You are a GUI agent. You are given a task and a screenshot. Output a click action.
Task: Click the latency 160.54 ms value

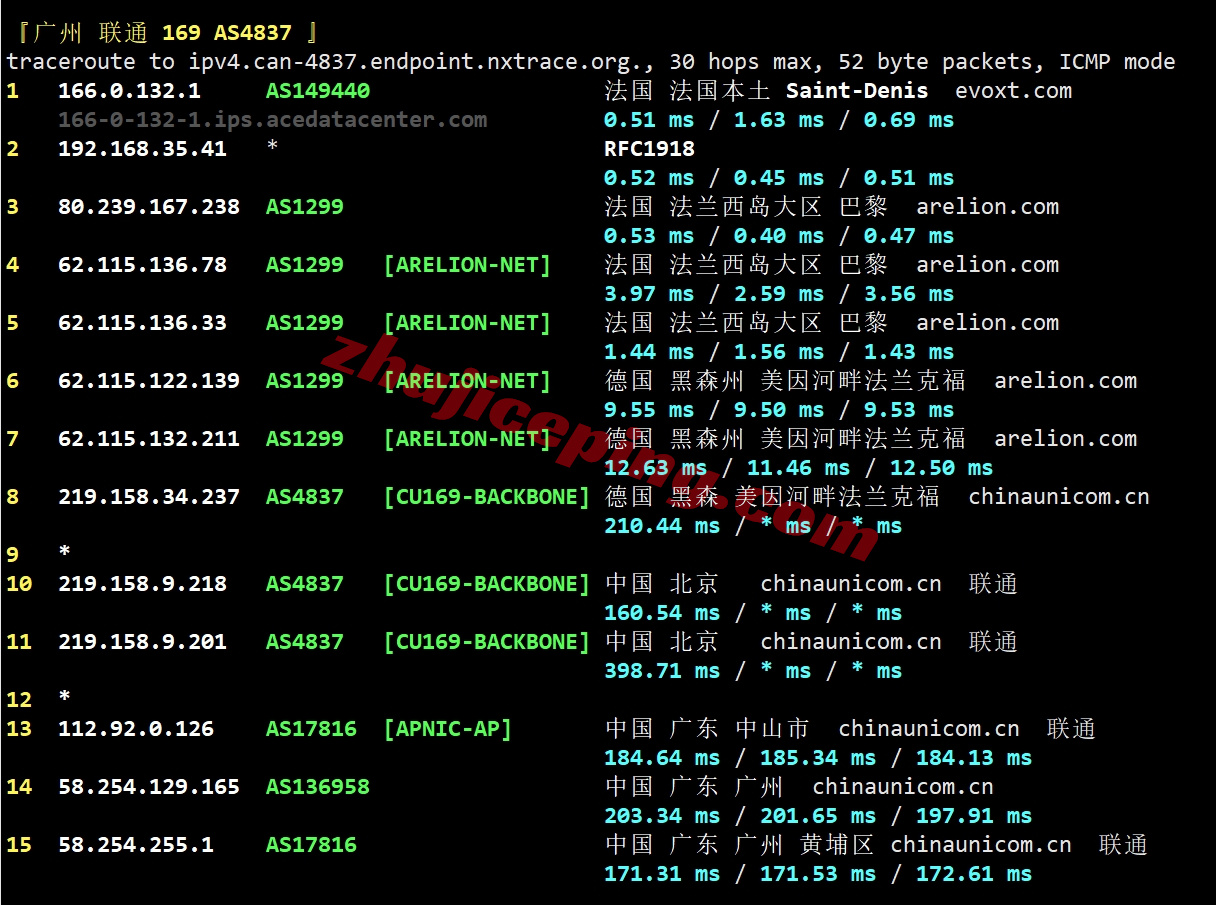tap(662, 613)
